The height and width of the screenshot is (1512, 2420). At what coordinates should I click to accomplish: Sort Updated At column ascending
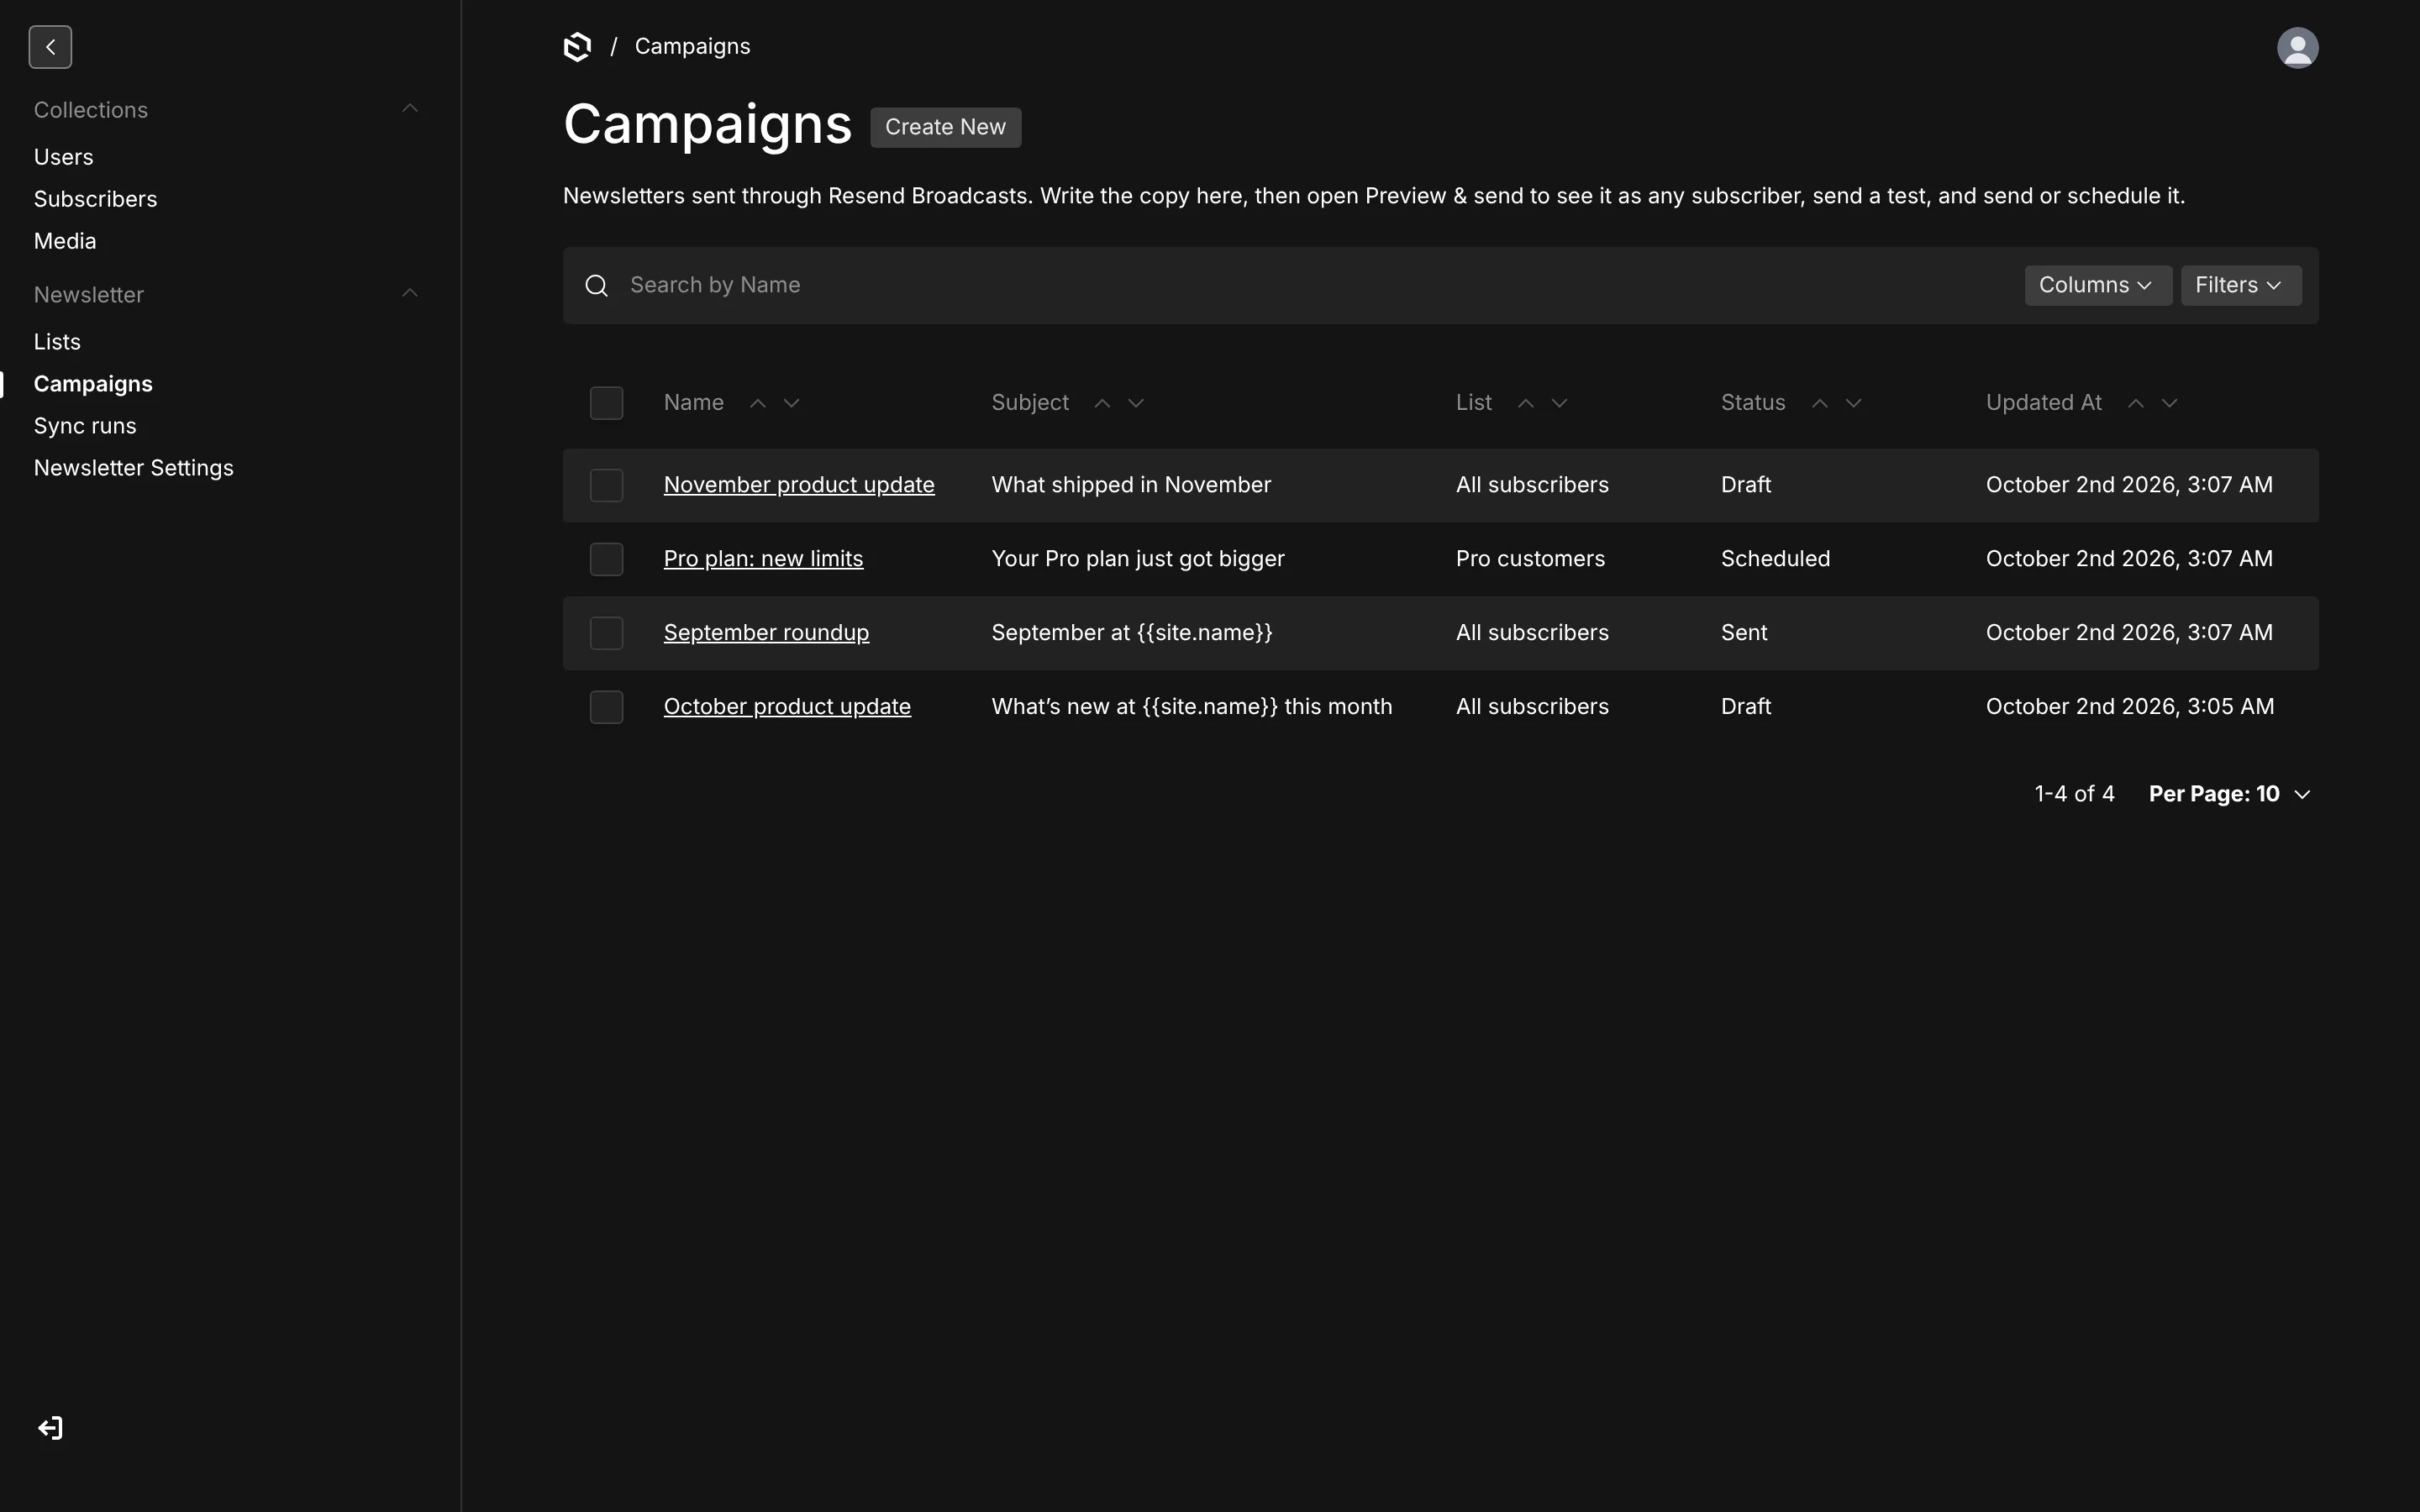pyautogui.click(x=2136, y=403)
